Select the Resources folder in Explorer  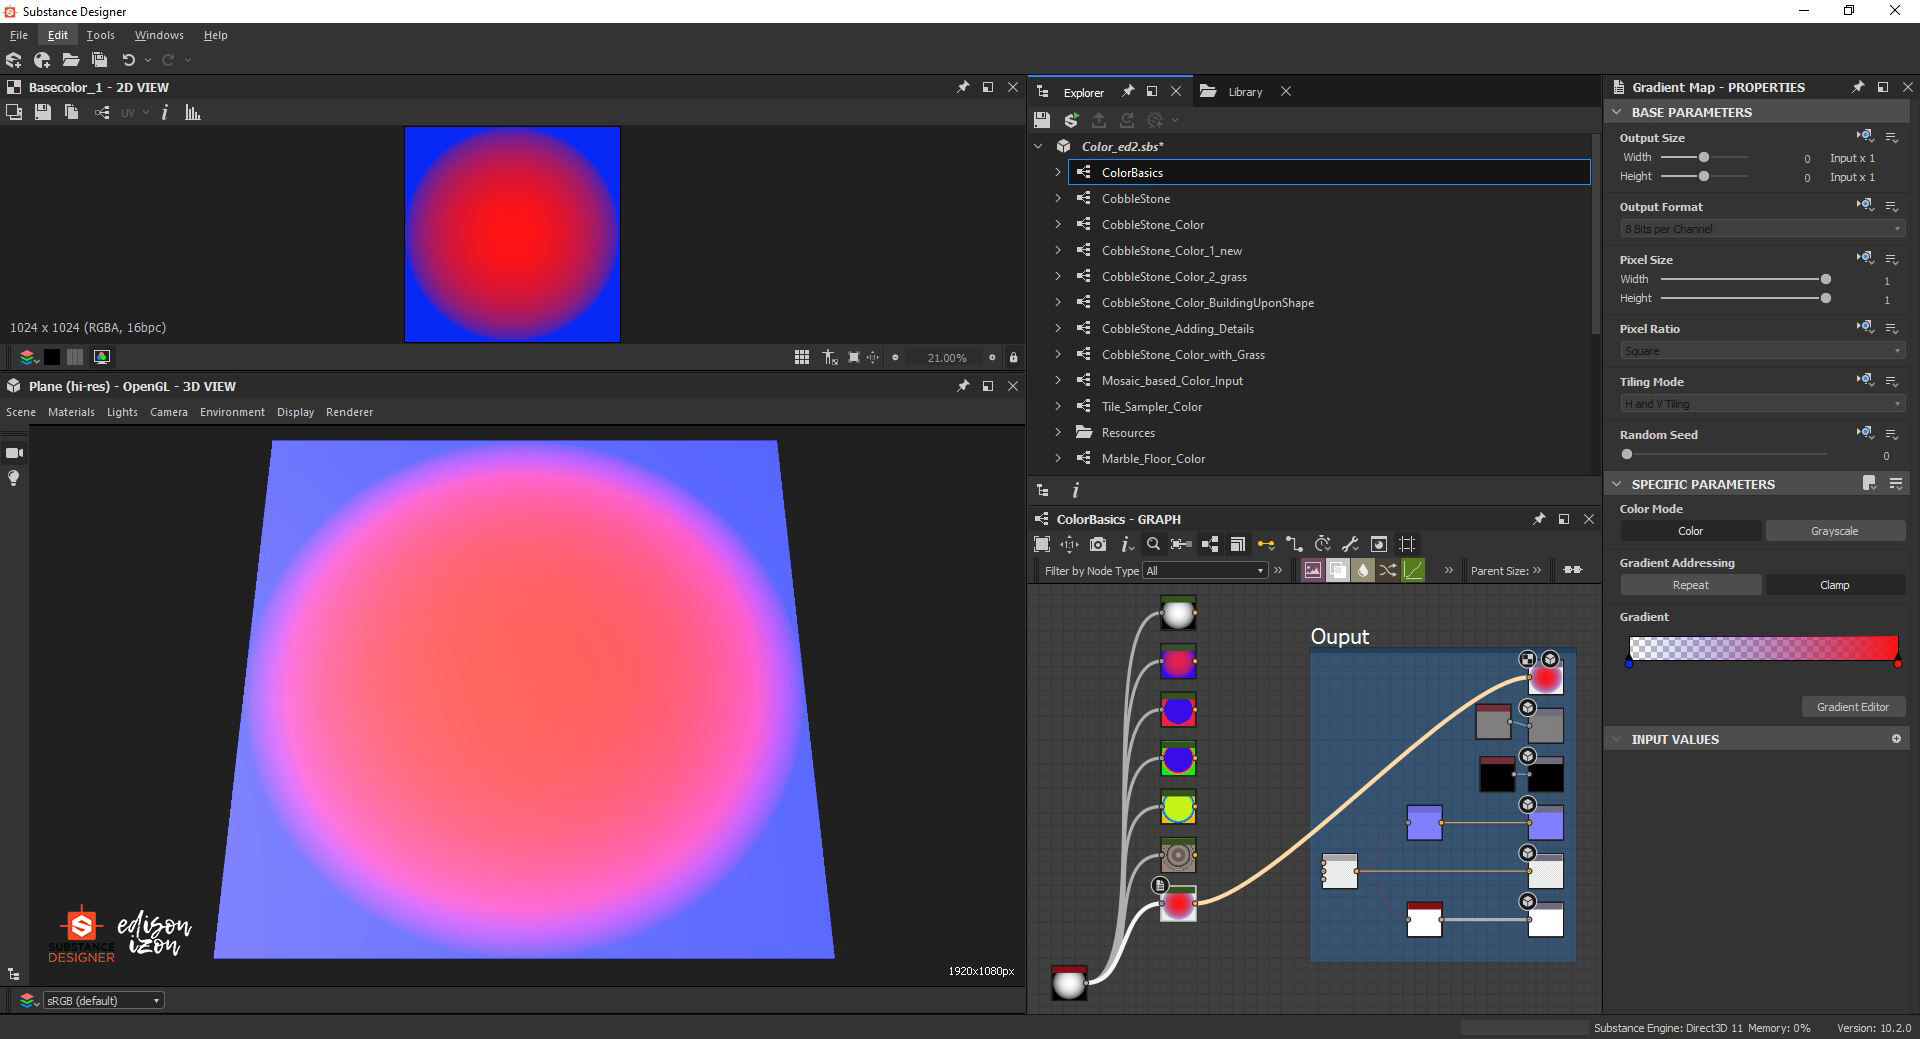pyautogui.click(x=1128, y=432)
